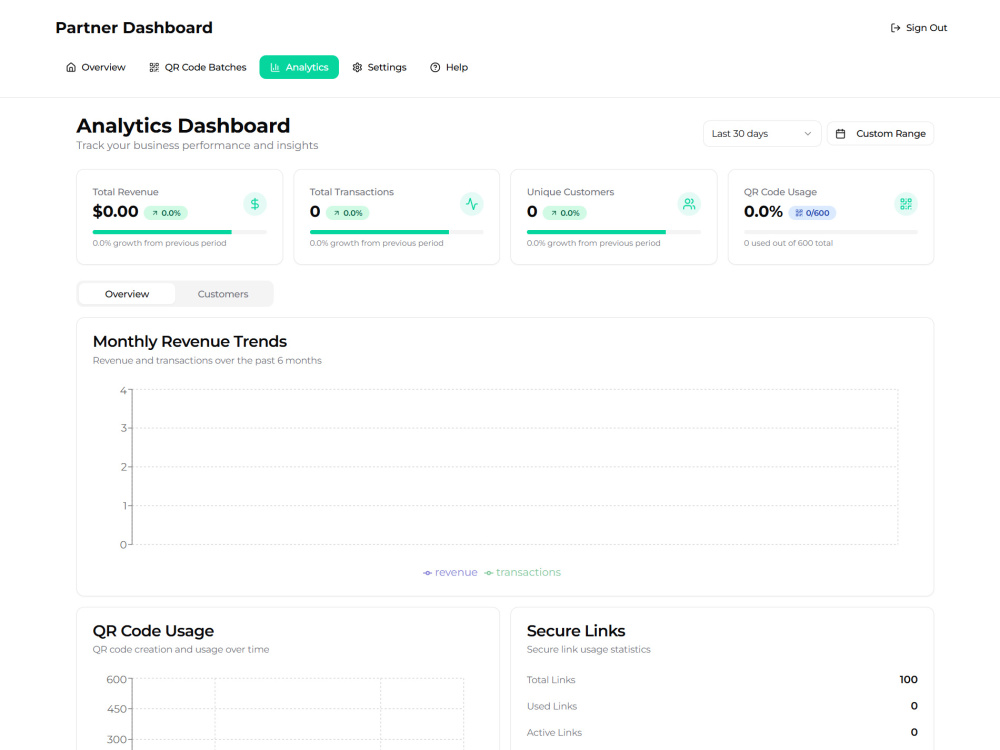This screenshot has height=750, width=1000.
Task: Open the Last 30 days period dropdown
Action: 762,134
